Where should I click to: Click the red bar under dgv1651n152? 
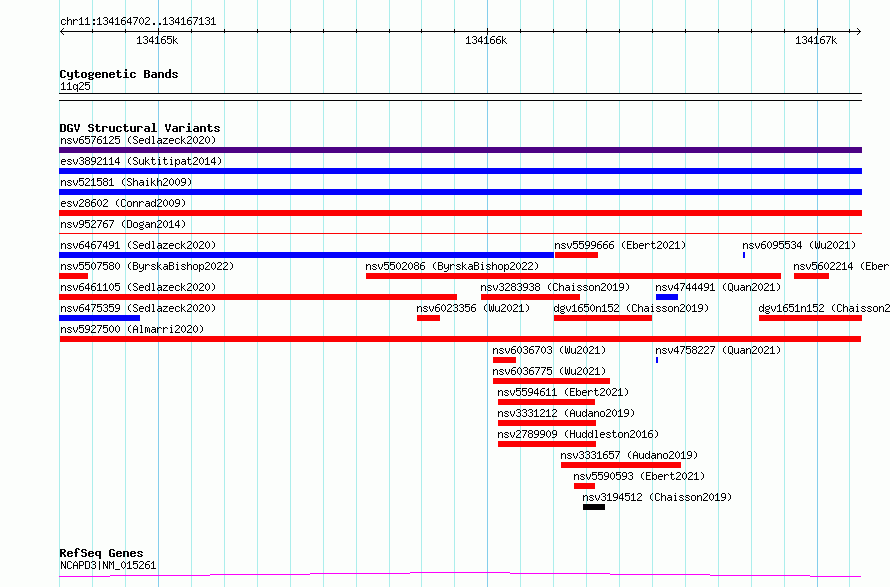811,318
